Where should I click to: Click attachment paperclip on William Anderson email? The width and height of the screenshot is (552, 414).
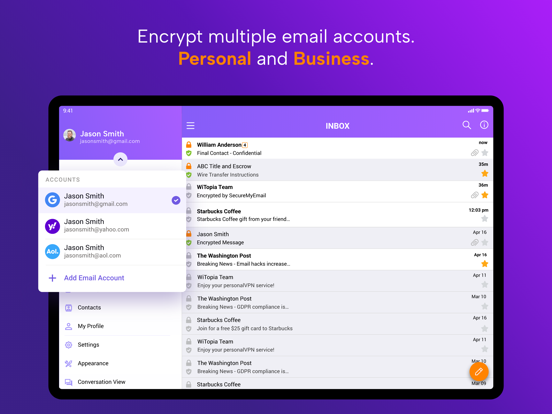pos(475,153)
